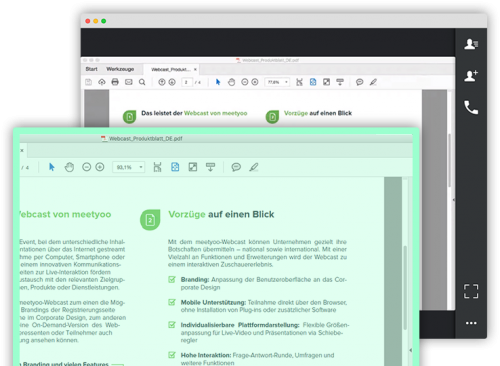Viewport: 500px width, 366px height.
Task: Click the Branding checkmark bullet
Action: pyautogui.click(x=172, y=279)
